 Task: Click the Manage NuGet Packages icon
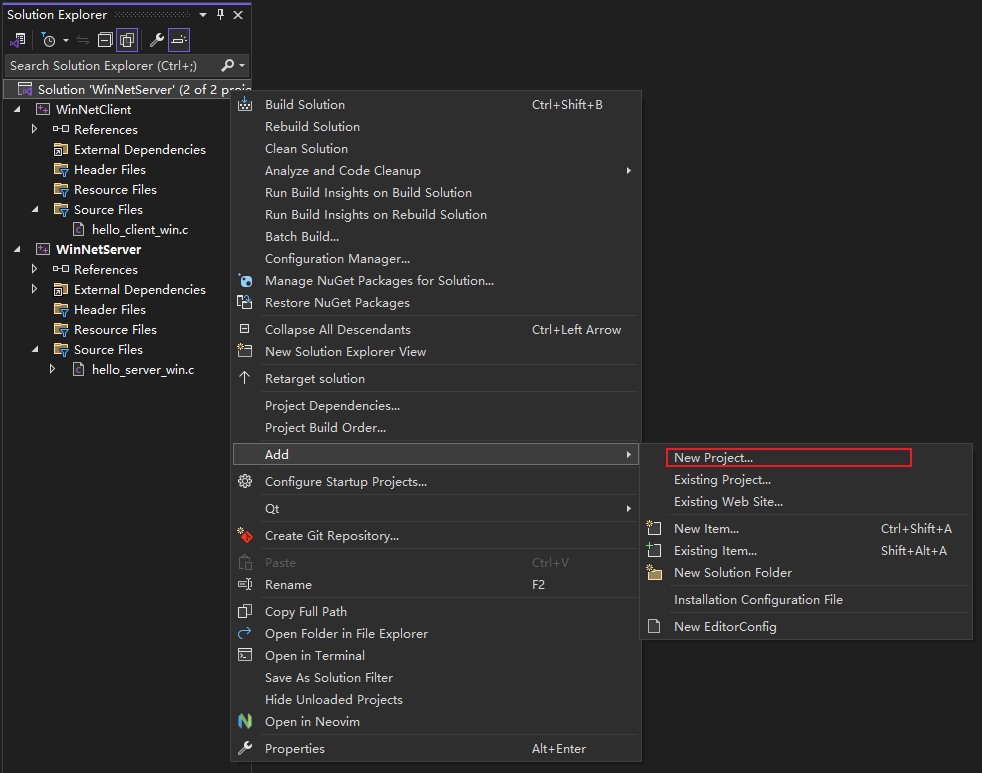point(245,281)
